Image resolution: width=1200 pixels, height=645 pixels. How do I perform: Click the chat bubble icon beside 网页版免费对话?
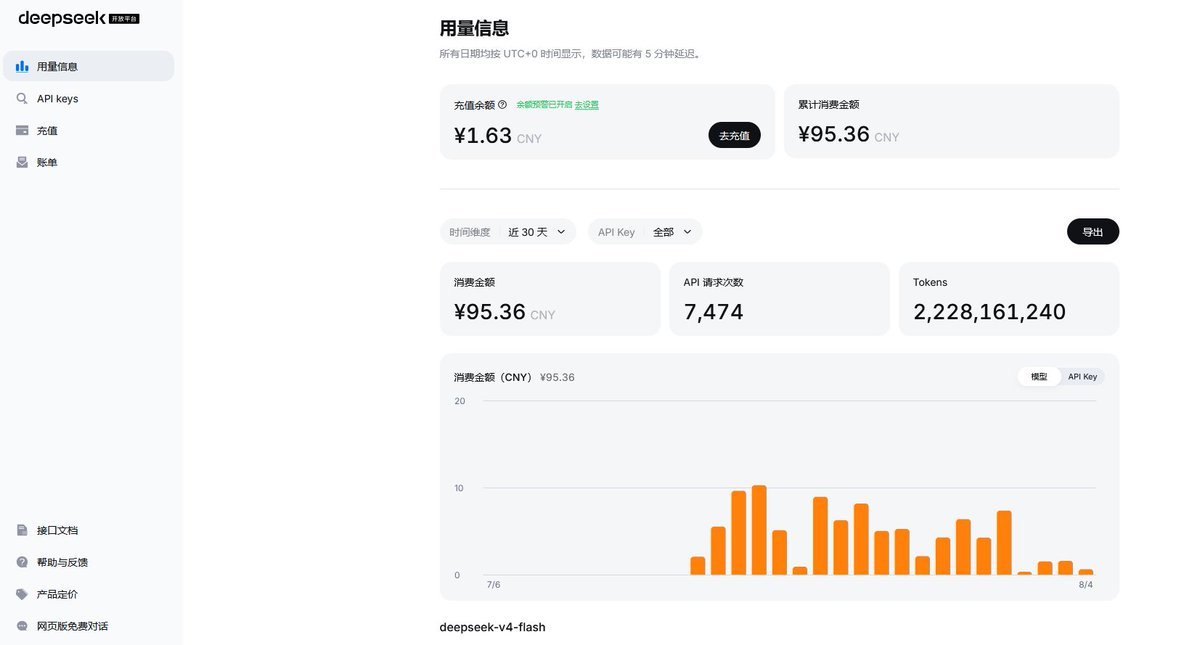22,626
